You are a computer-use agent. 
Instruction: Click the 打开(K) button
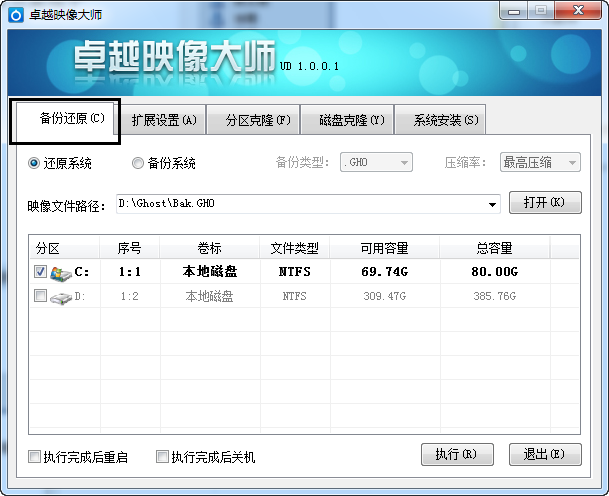(544, 202)
